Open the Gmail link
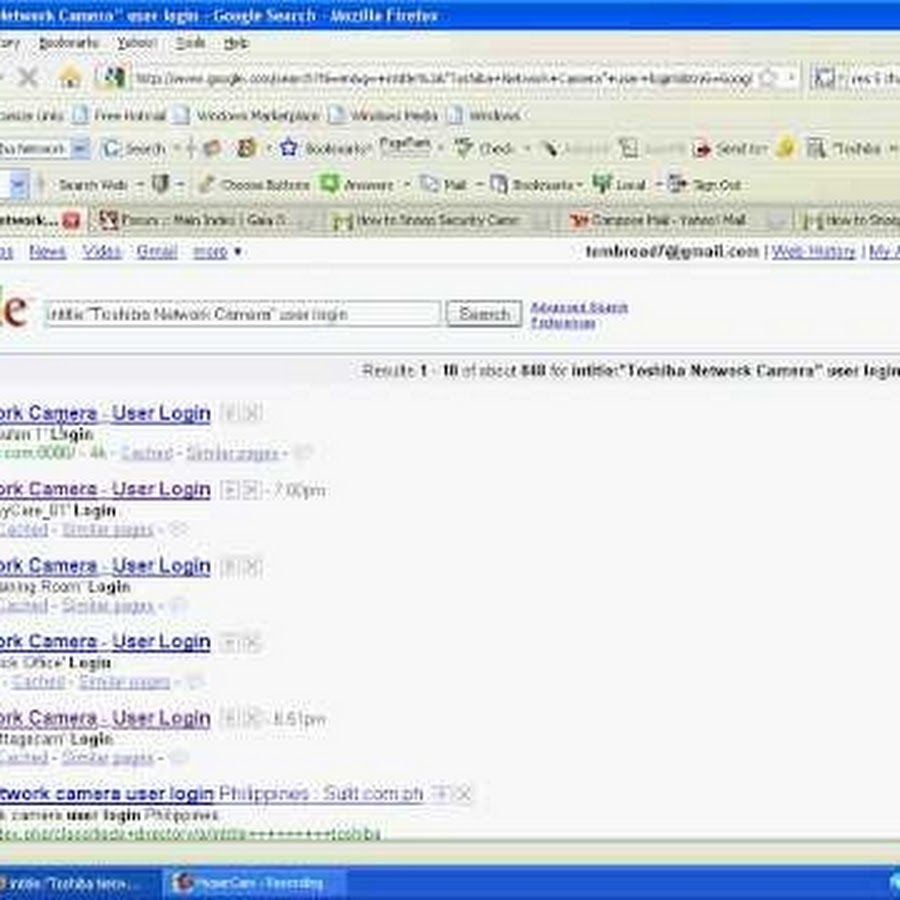This screenshot has height=900, width=900. coord(157,251)
